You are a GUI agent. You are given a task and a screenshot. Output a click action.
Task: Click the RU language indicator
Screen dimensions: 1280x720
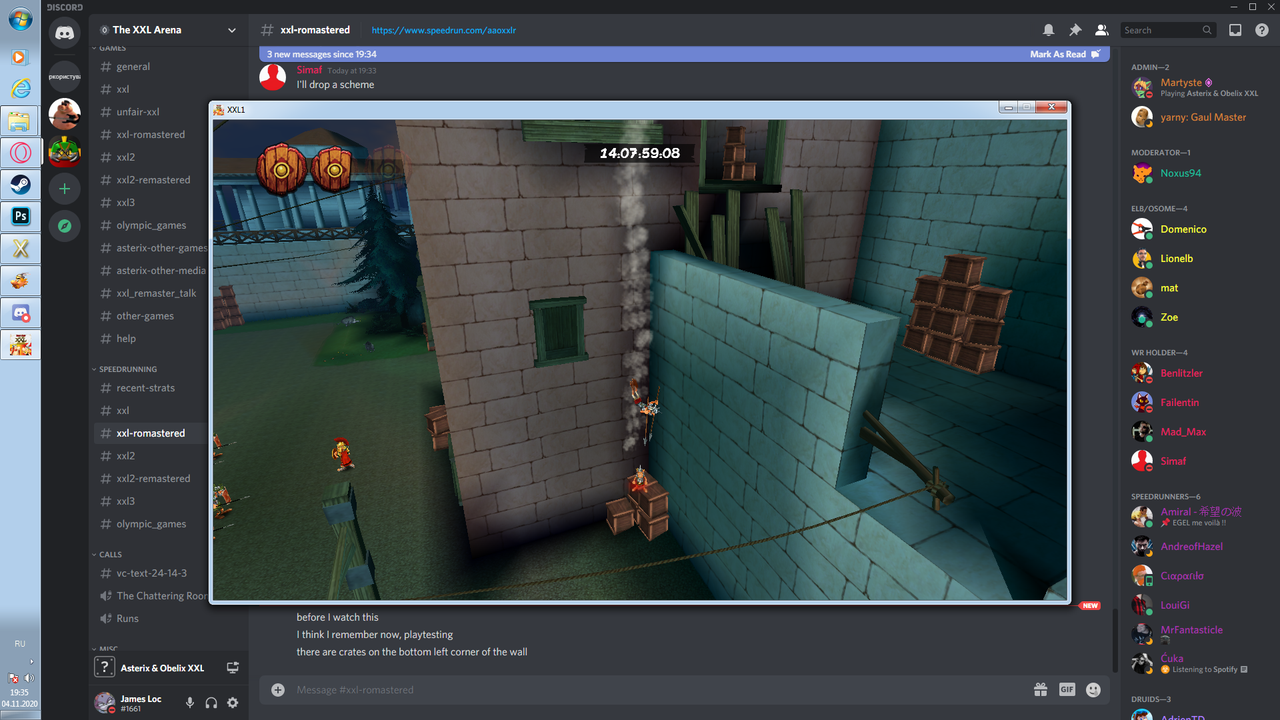pyautogui.click(x=20, y=644)
